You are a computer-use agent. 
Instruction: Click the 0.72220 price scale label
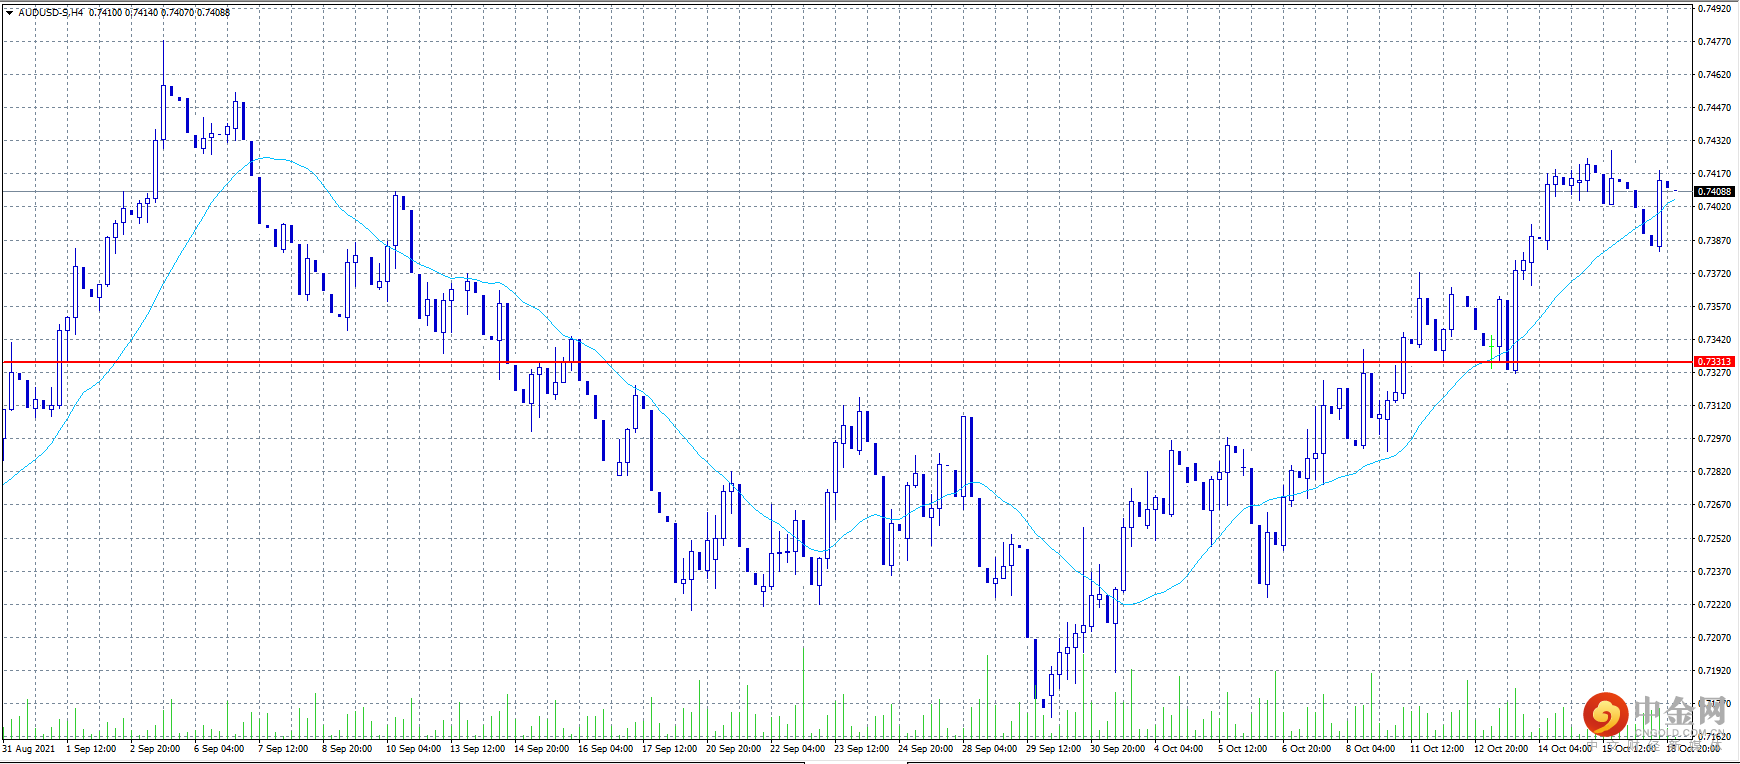coord(1714,605)
